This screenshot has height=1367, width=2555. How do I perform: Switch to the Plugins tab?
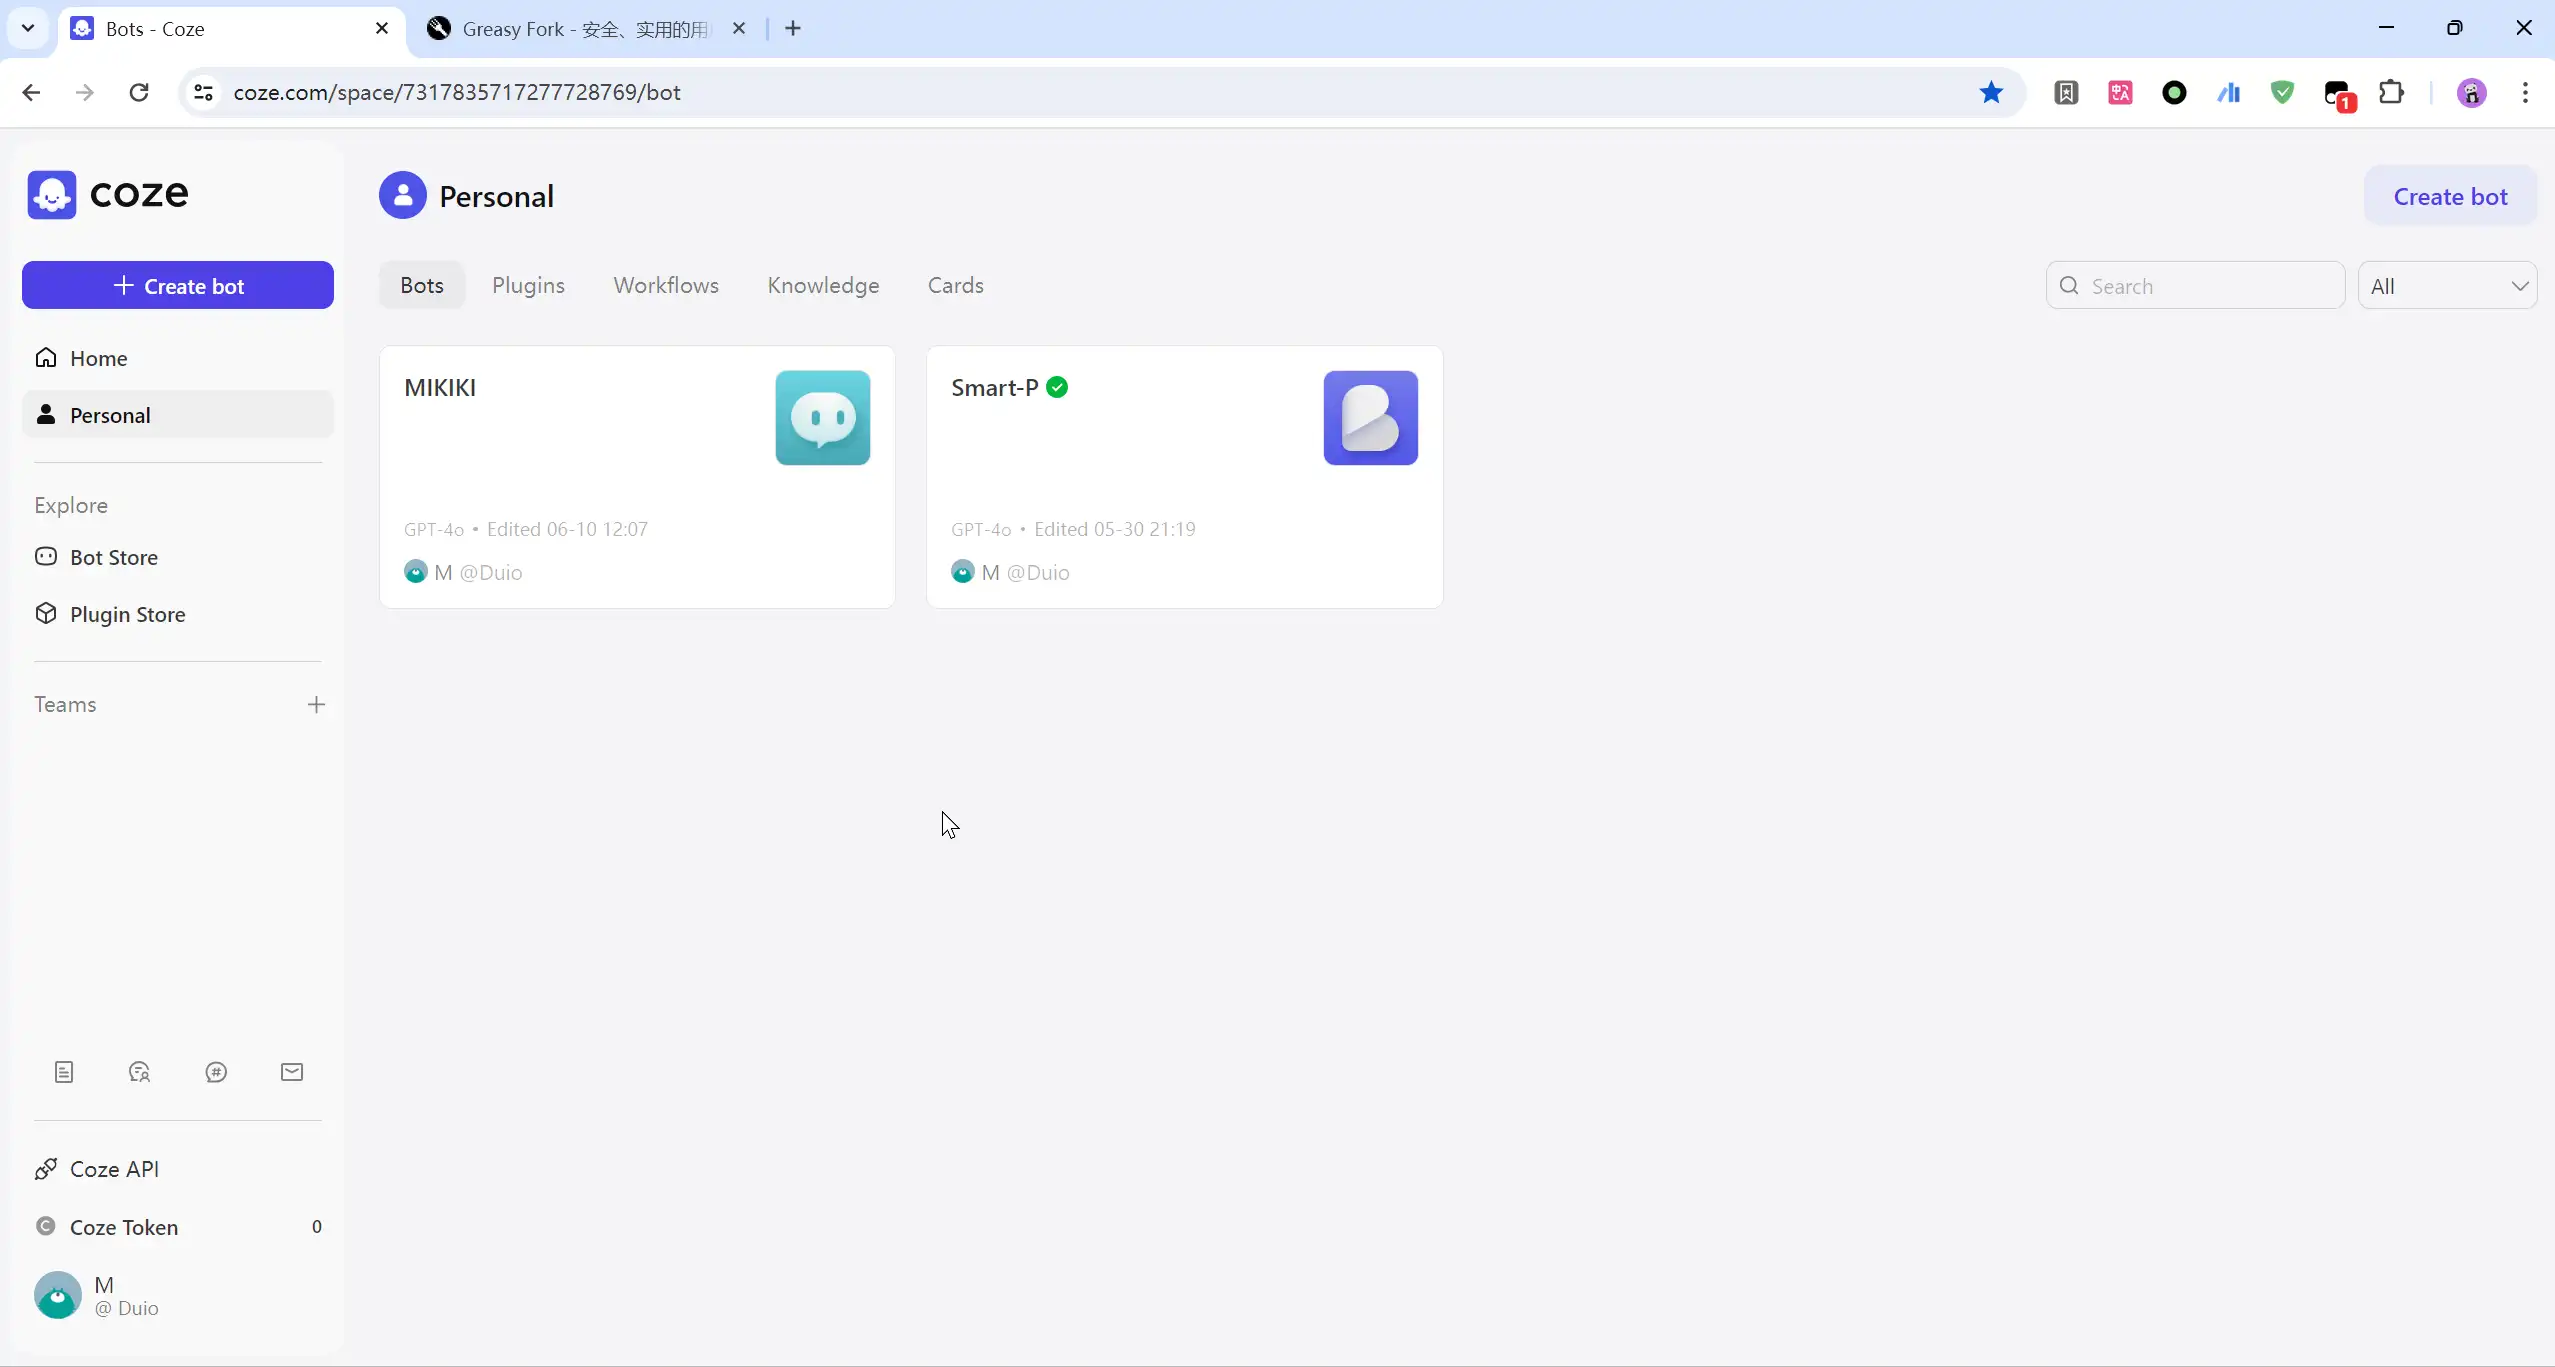528,285
